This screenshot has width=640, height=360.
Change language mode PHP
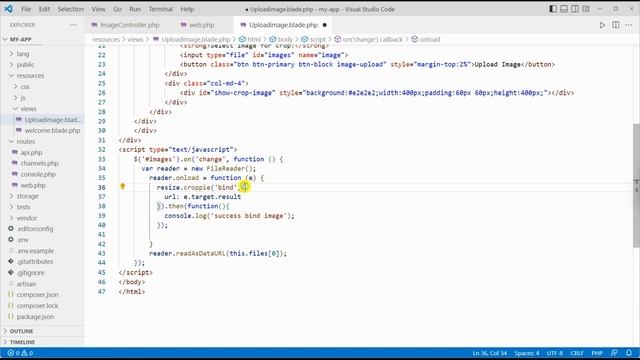[597, 353]
